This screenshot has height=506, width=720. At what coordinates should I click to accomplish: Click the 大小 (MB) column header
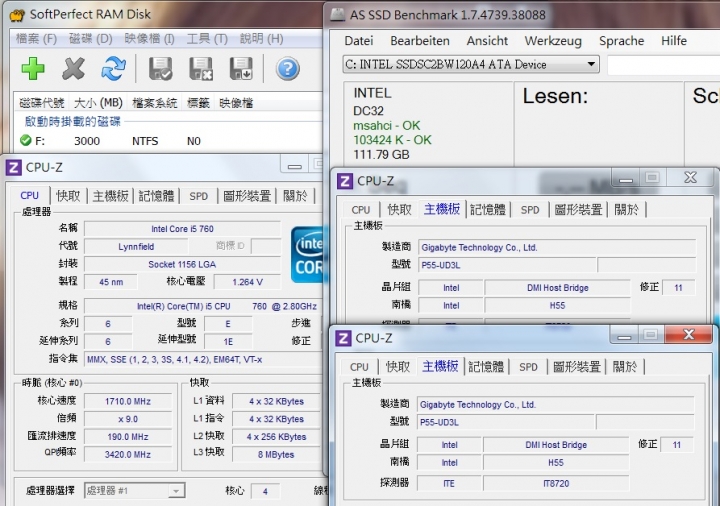point(98,103)
